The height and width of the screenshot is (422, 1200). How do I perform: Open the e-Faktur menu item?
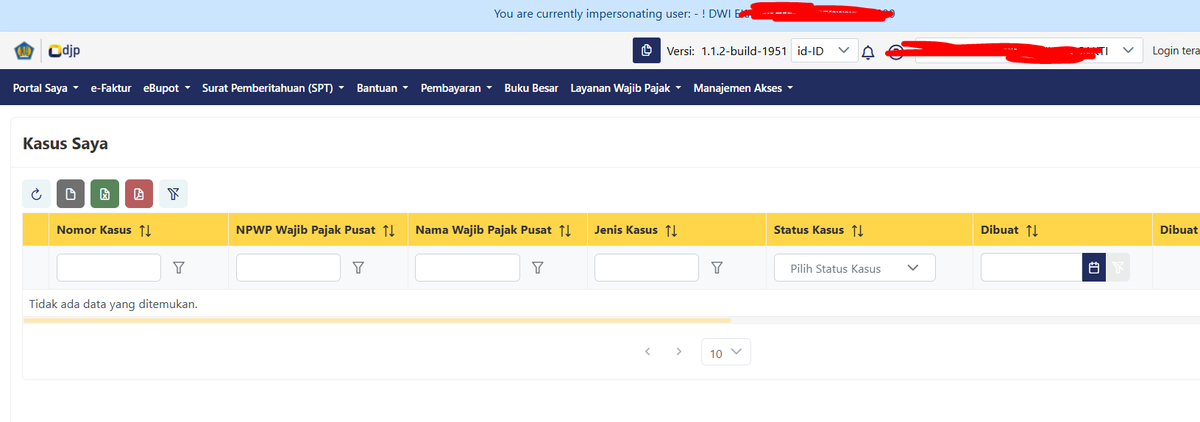pos(111,88)
